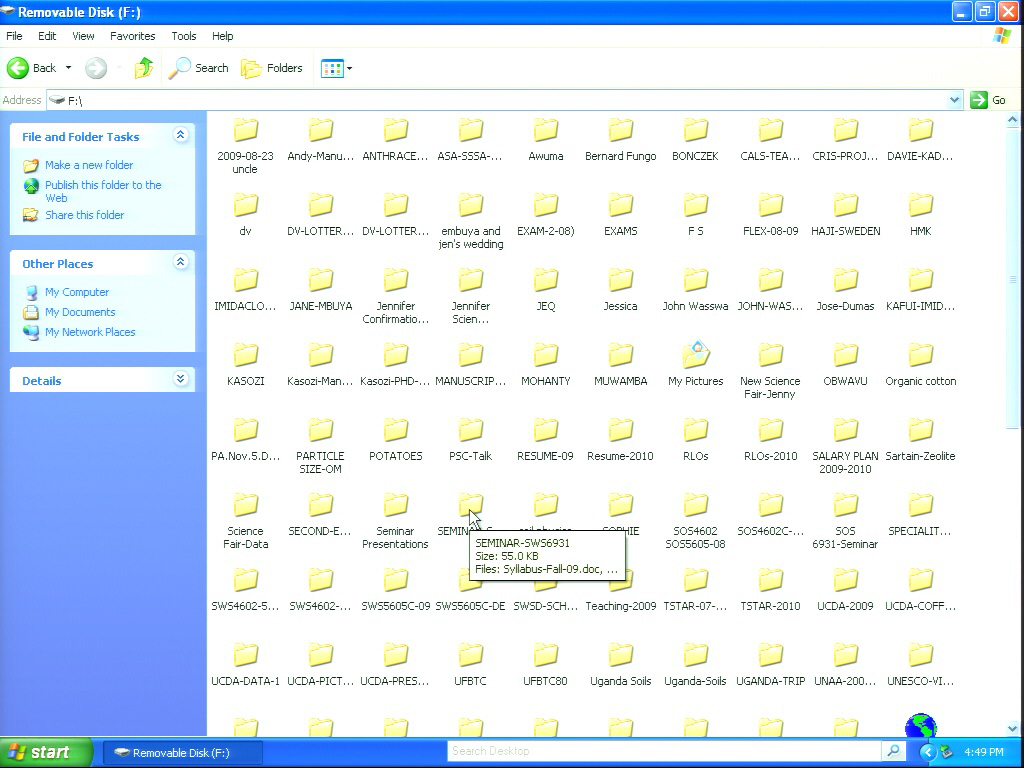
Task: Open the Tools menu
Action: tap(184, 36)
